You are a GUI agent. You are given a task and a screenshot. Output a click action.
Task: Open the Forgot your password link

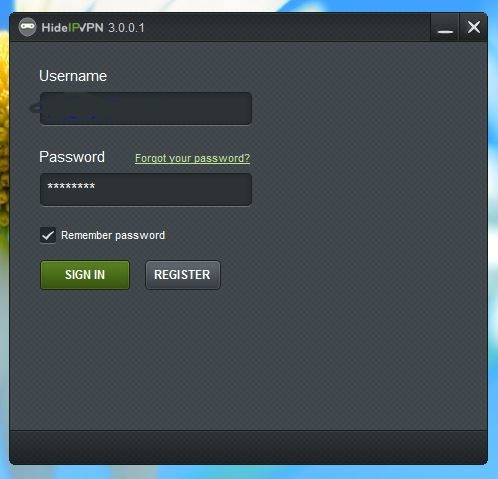(x=192, y=158)
